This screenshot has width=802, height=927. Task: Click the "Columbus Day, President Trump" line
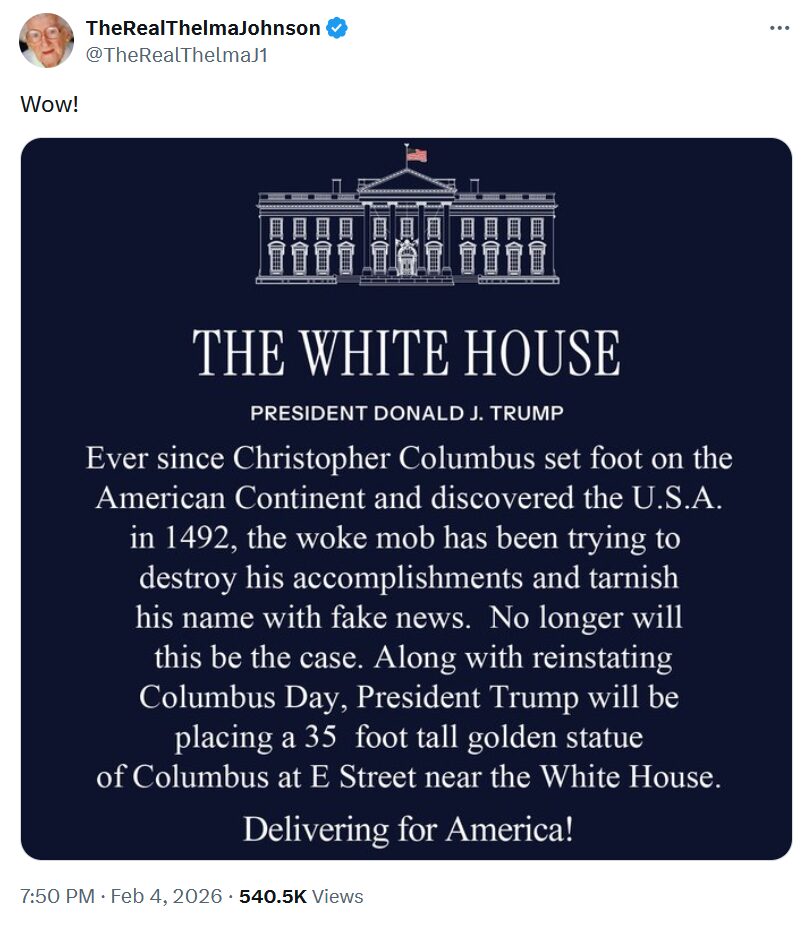(x=409, y=696)
